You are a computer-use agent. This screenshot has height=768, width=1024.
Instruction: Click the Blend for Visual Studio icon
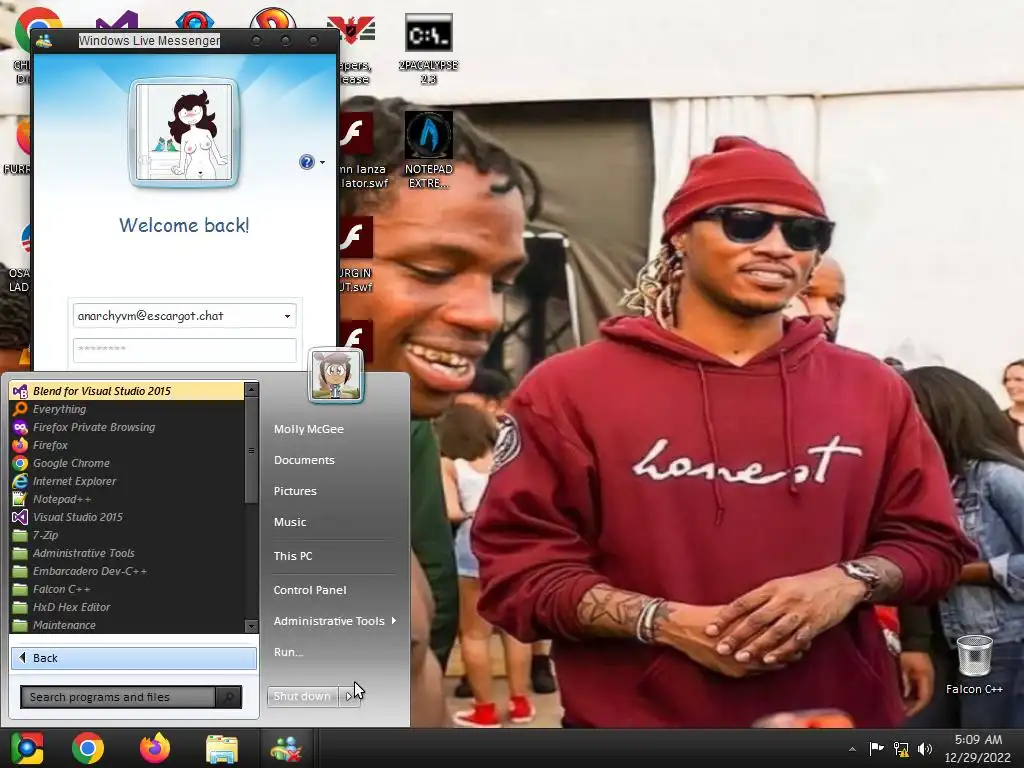click(x=20, y=391)
